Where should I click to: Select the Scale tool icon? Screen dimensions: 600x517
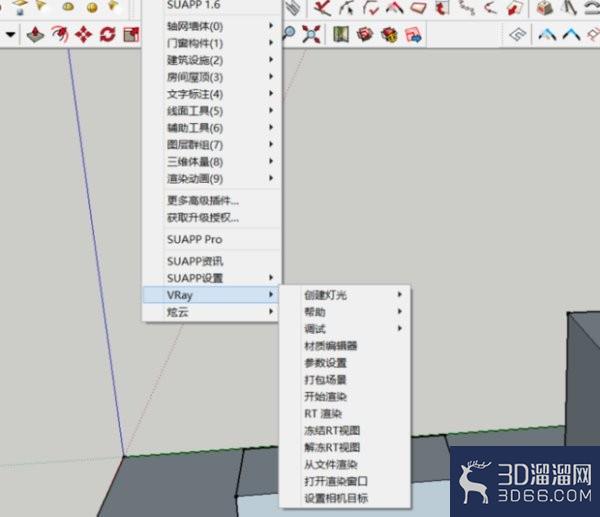(131, 35)
